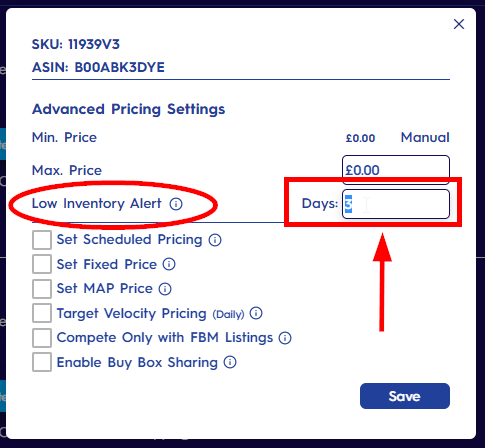Open the Low Inventory Alert info tooltip
Screen dimensions: 485x448
point(176,204)
